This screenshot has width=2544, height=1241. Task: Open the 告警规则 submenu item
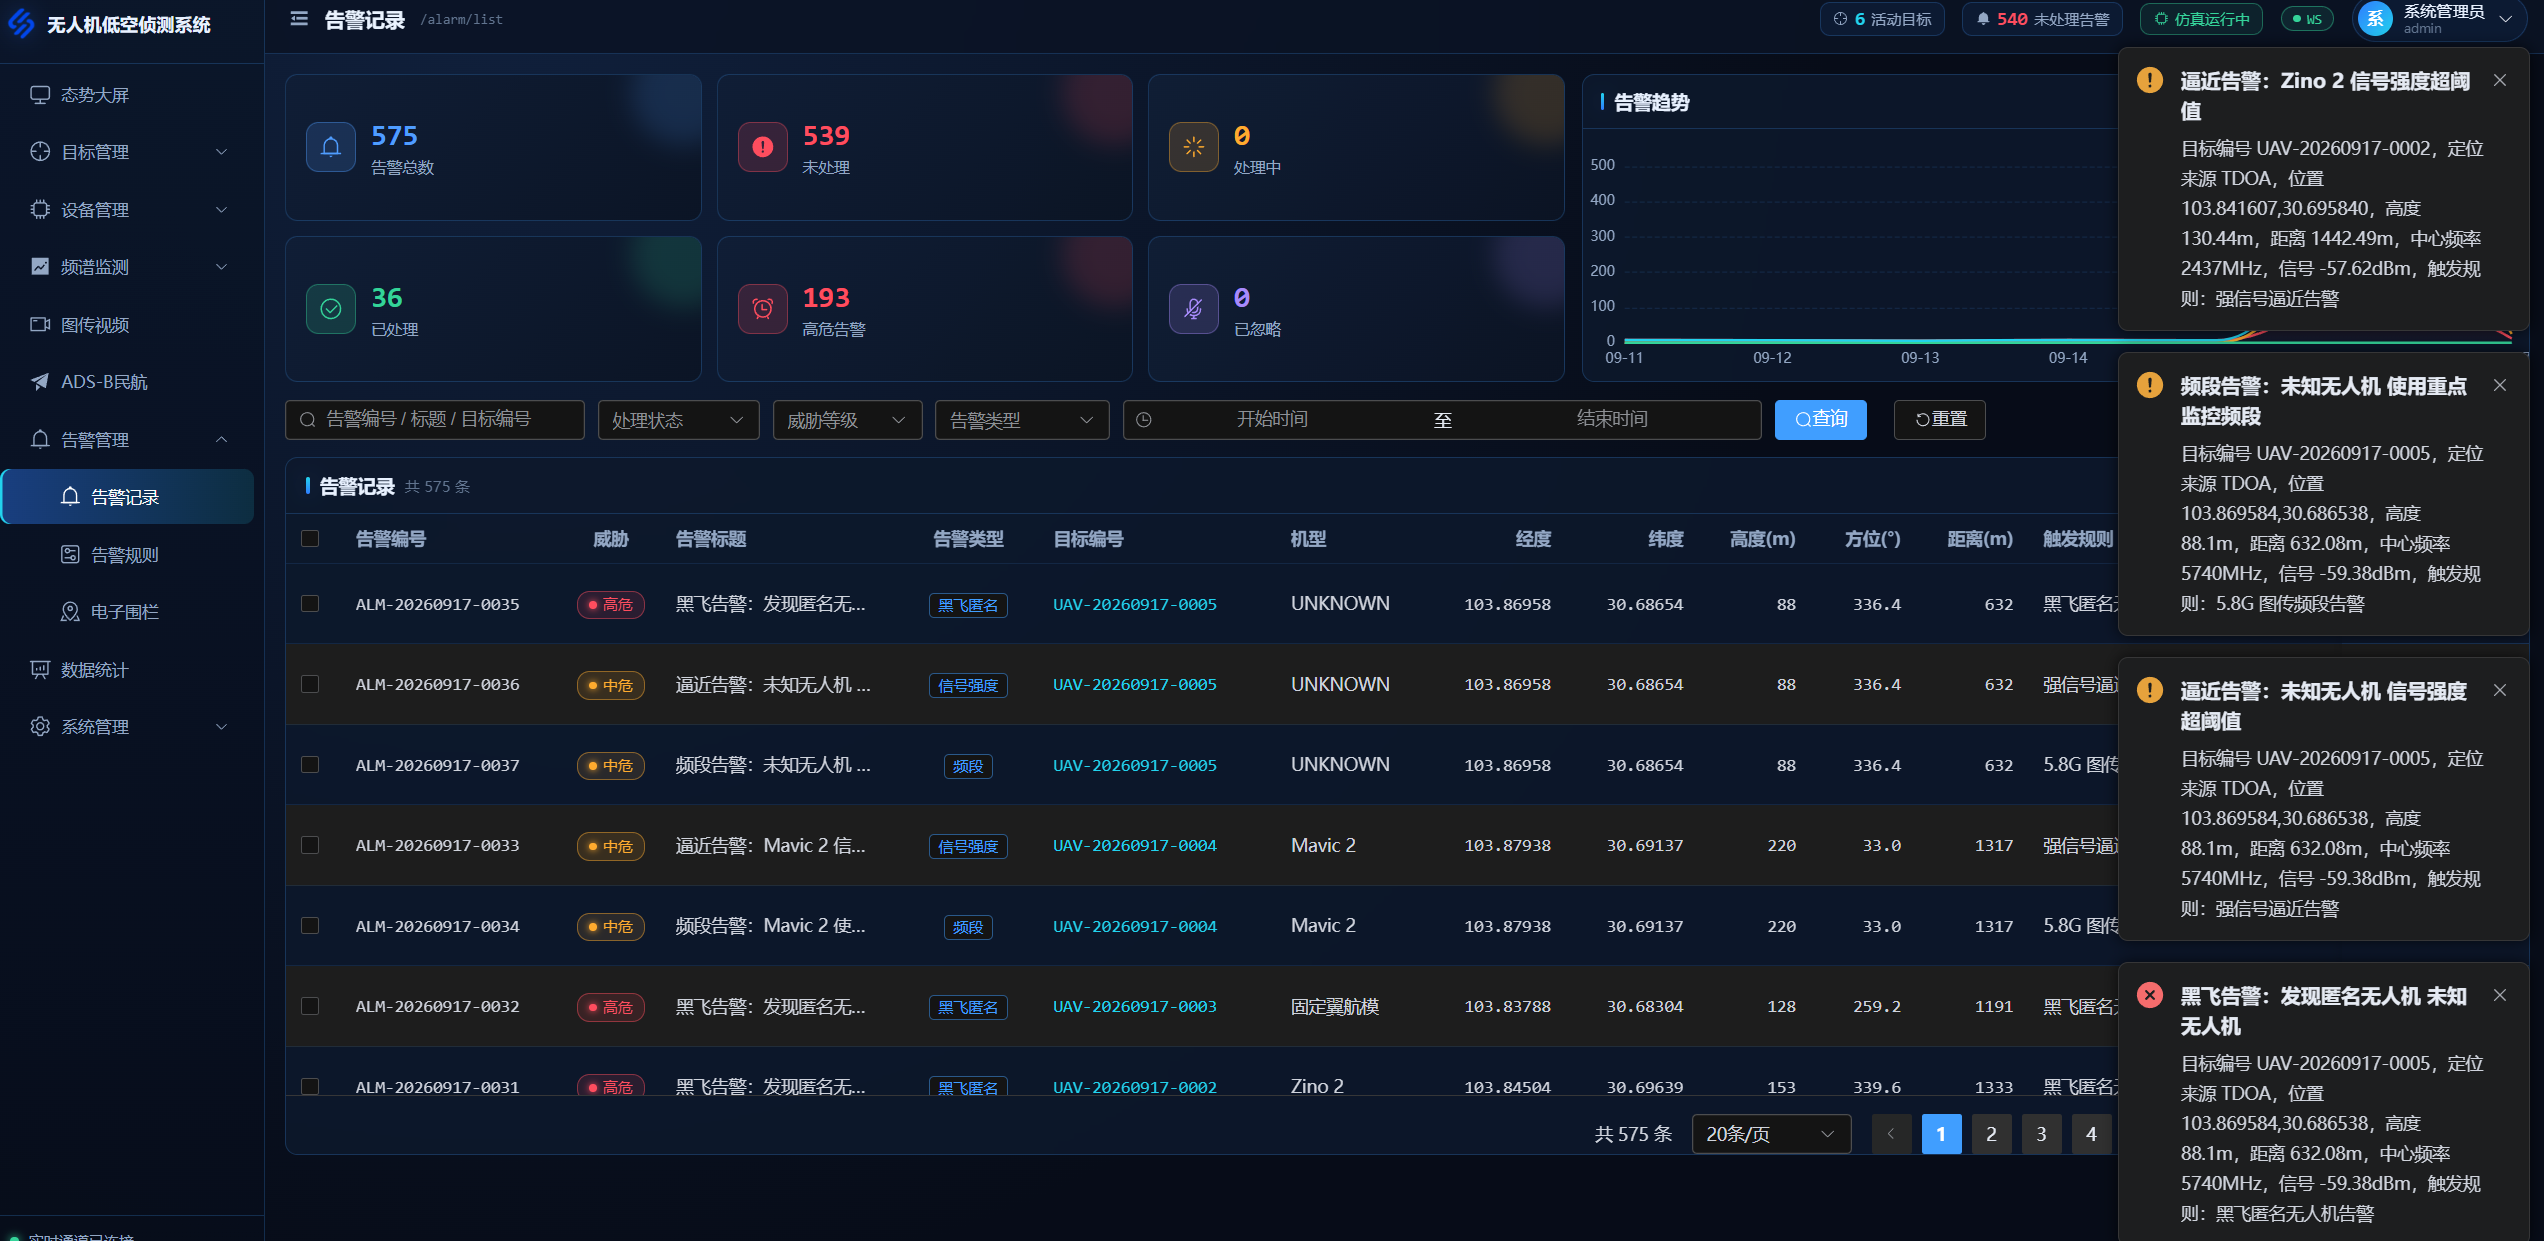point(132,555)
